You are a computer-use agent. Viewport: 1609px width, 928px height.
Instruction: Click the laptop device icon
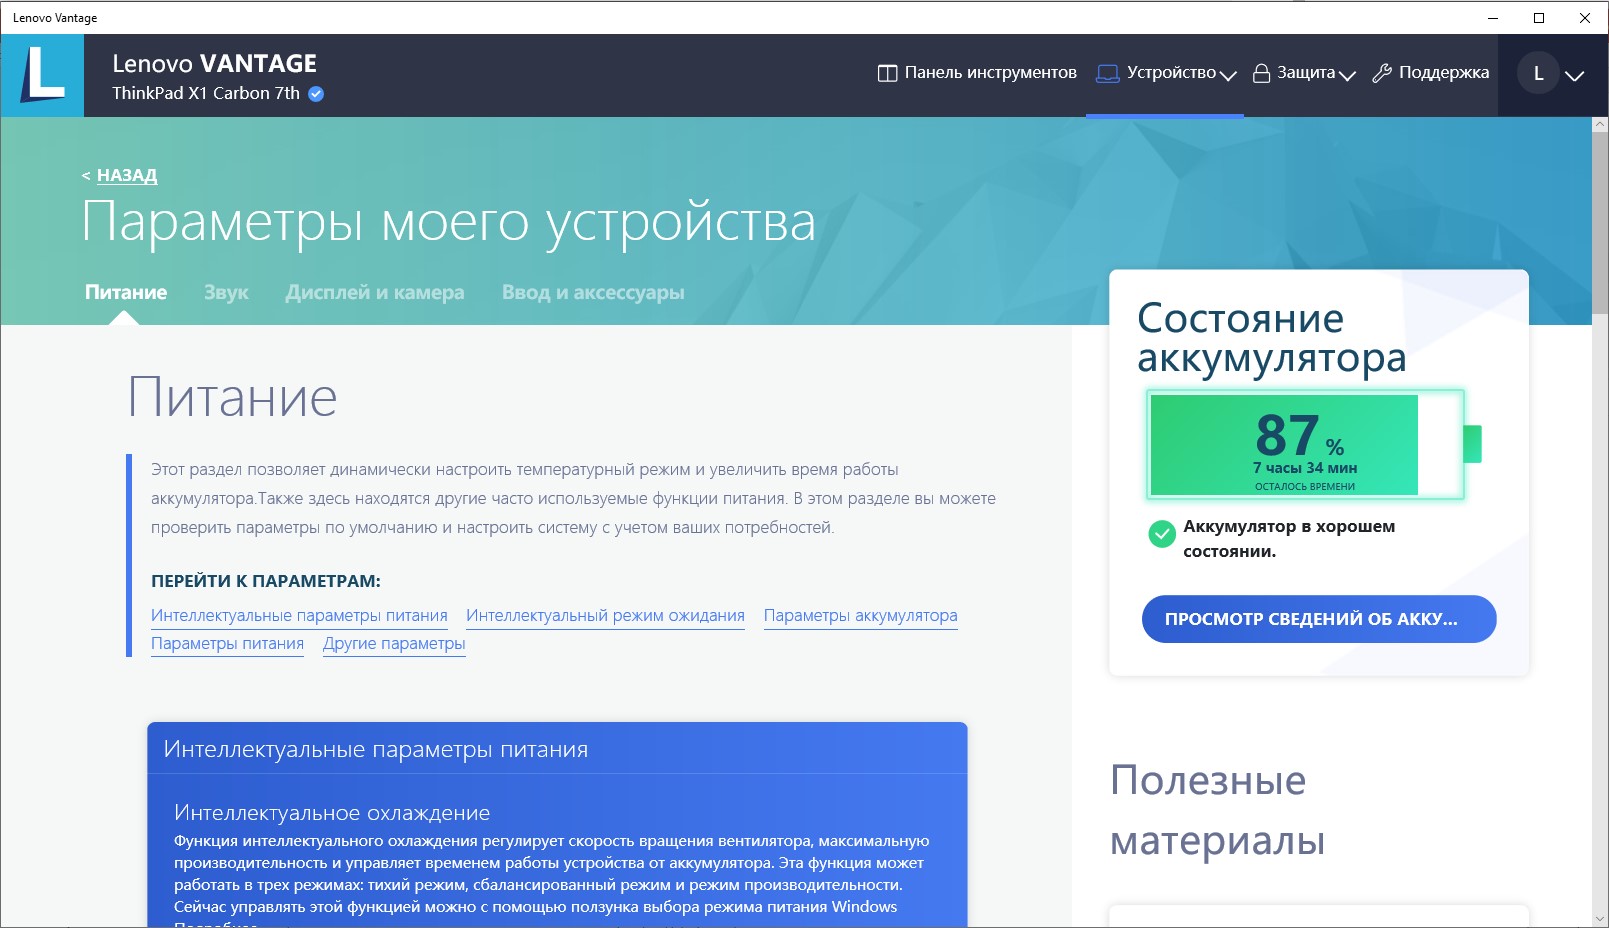click(x=1107, y=73)
